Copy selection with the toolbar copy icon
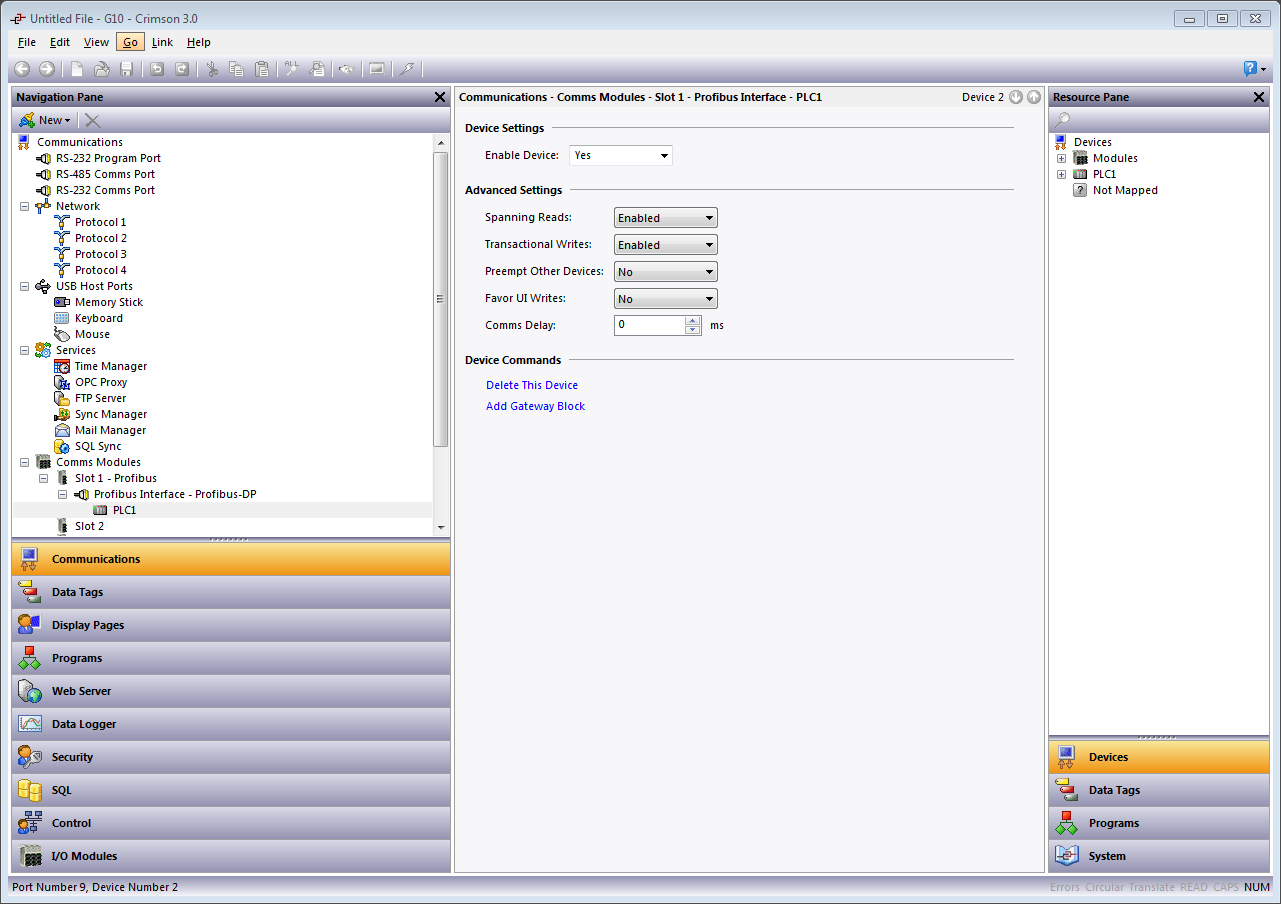The image size is (1281, 904). point(237,69)
